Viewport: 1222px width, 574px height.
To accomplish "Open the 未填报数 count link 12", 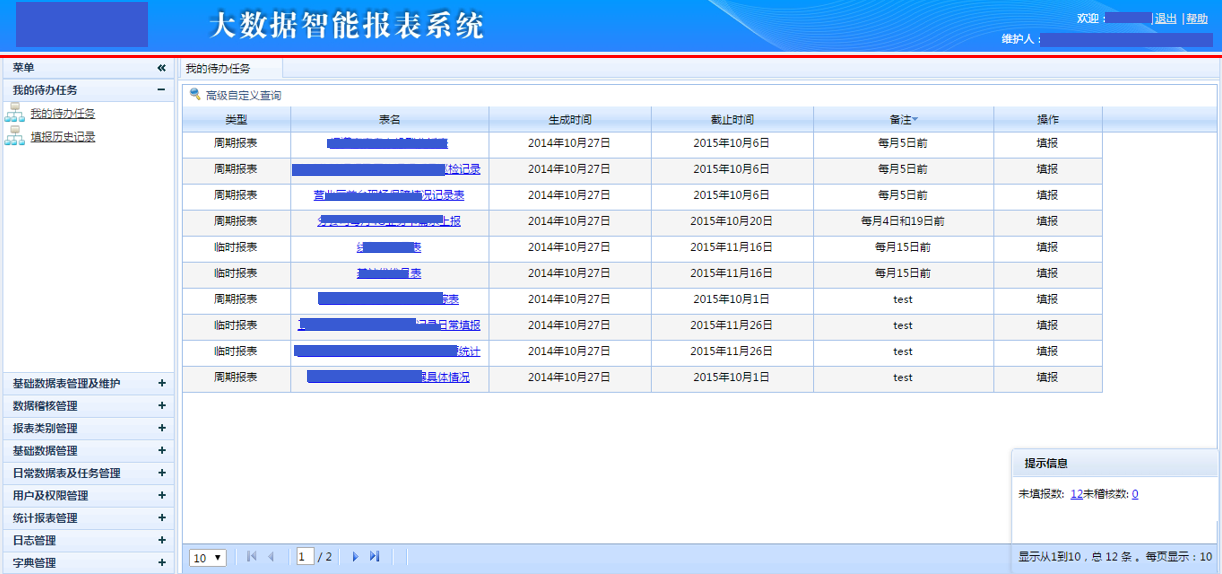I will (x=1076, y=494).
